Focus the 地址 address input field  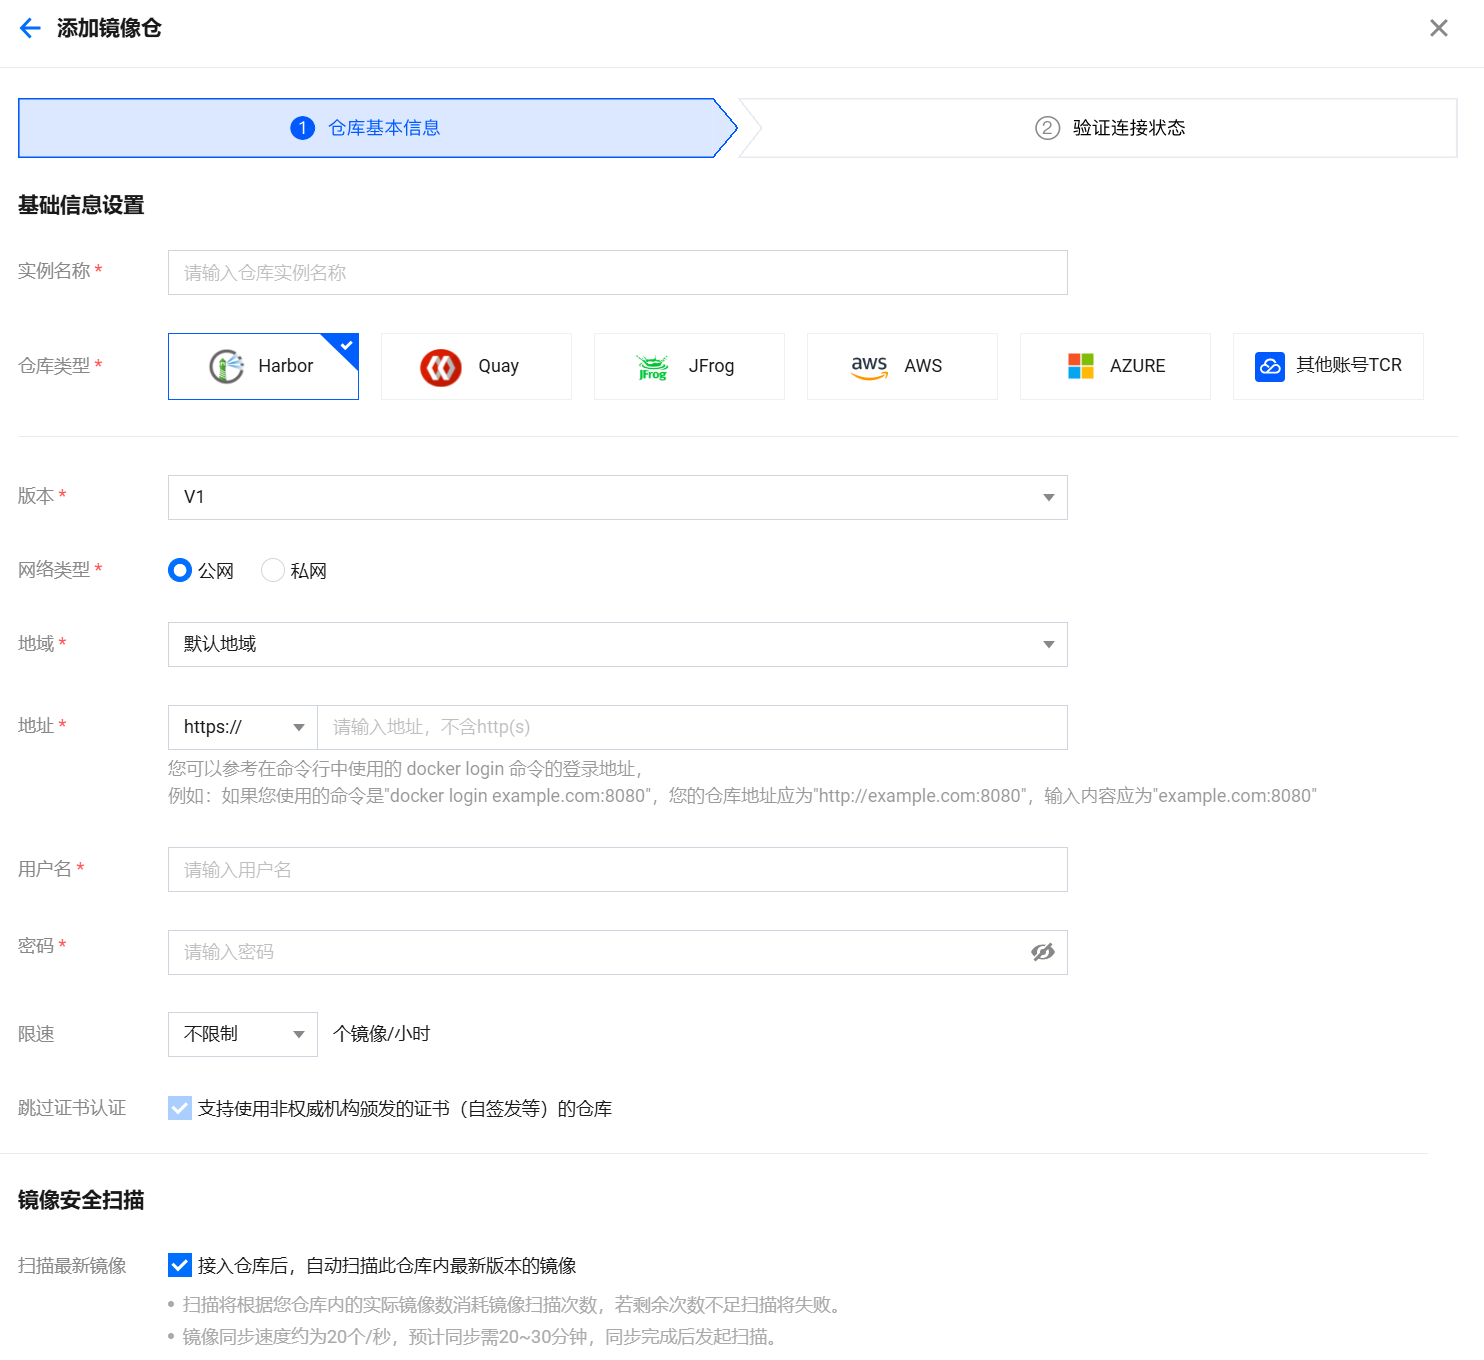coord(692,728)
